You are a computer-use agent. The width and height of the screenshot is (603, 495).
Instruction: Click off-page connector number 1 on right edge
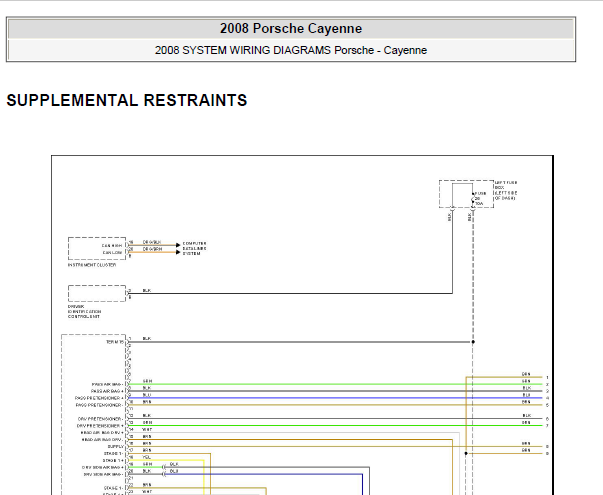coord(547,378)
